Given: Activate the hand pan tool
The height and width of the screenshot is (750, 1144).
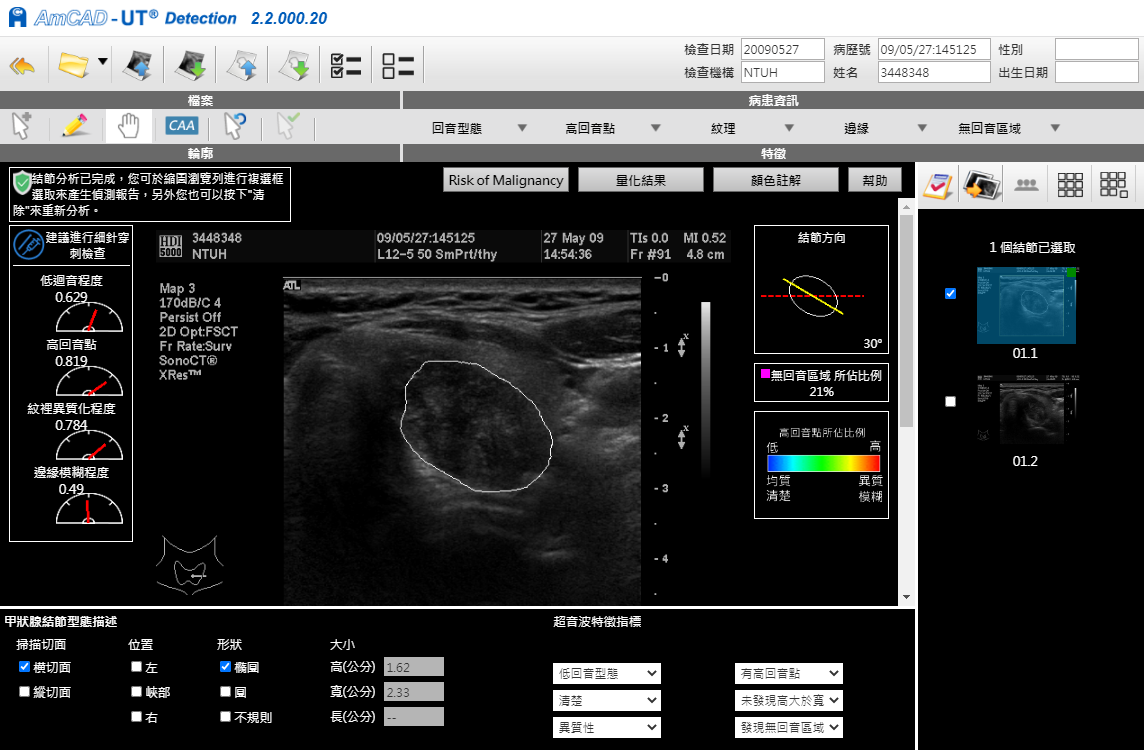Looking at the screenshot, I should click(128, 126).
